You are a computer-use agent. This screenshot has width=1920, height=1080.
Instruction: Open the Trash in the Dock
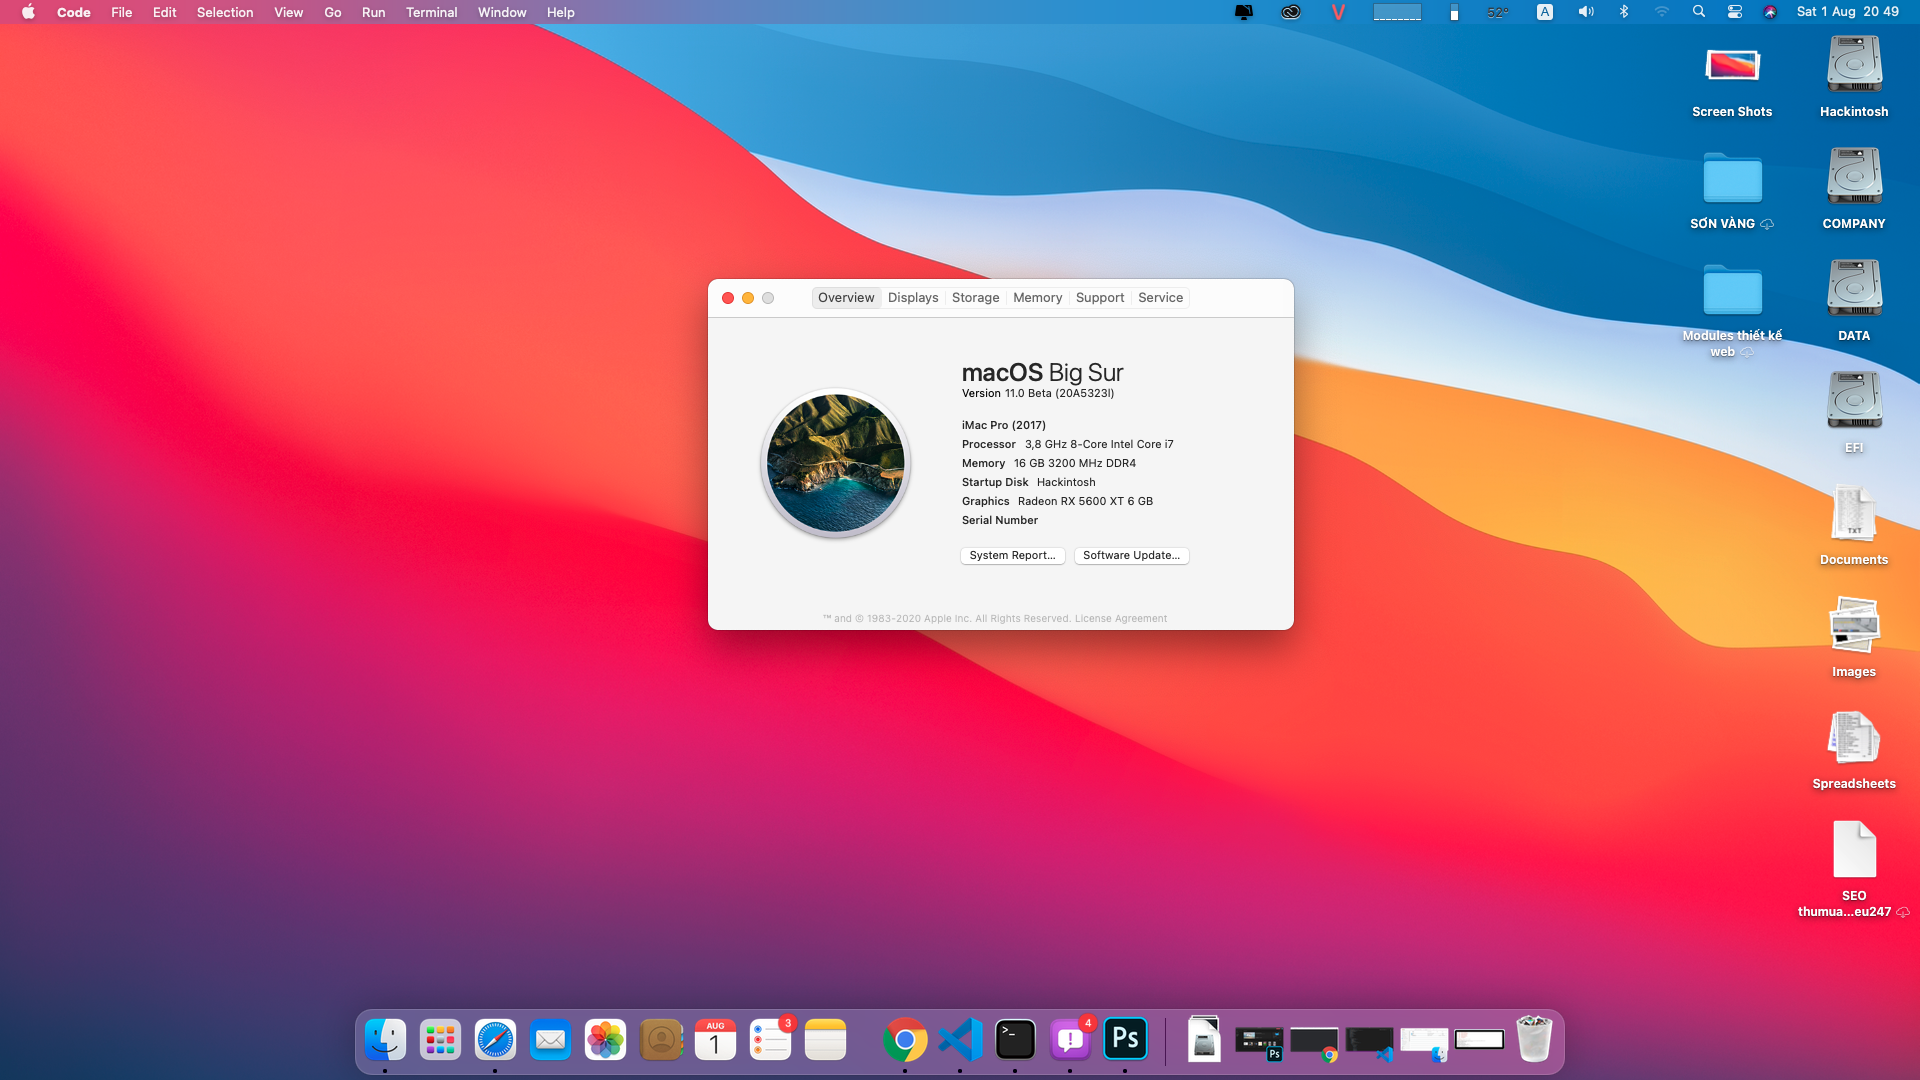pos(1534,1040)
